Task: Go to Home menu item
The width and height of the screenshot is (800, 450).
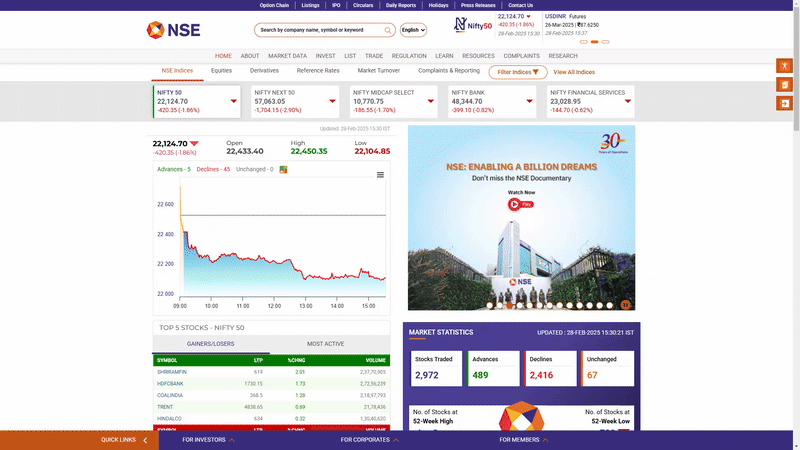Action: pyautogui.click(x=223, y=56)
